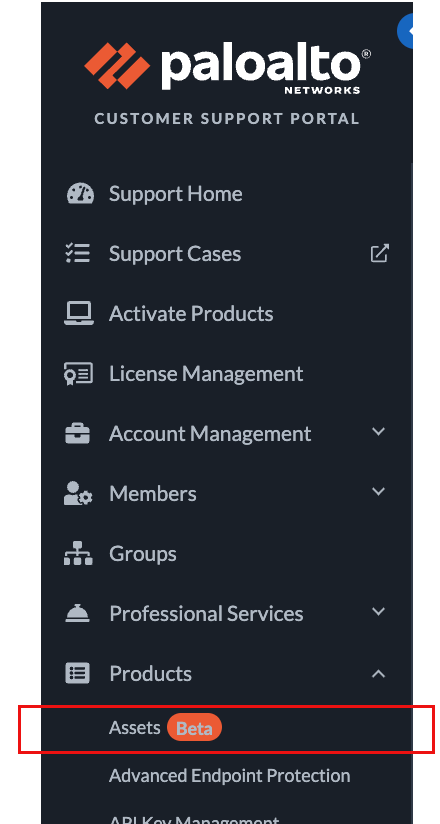Open the Assets Beta menu item

tap(166, 728)
